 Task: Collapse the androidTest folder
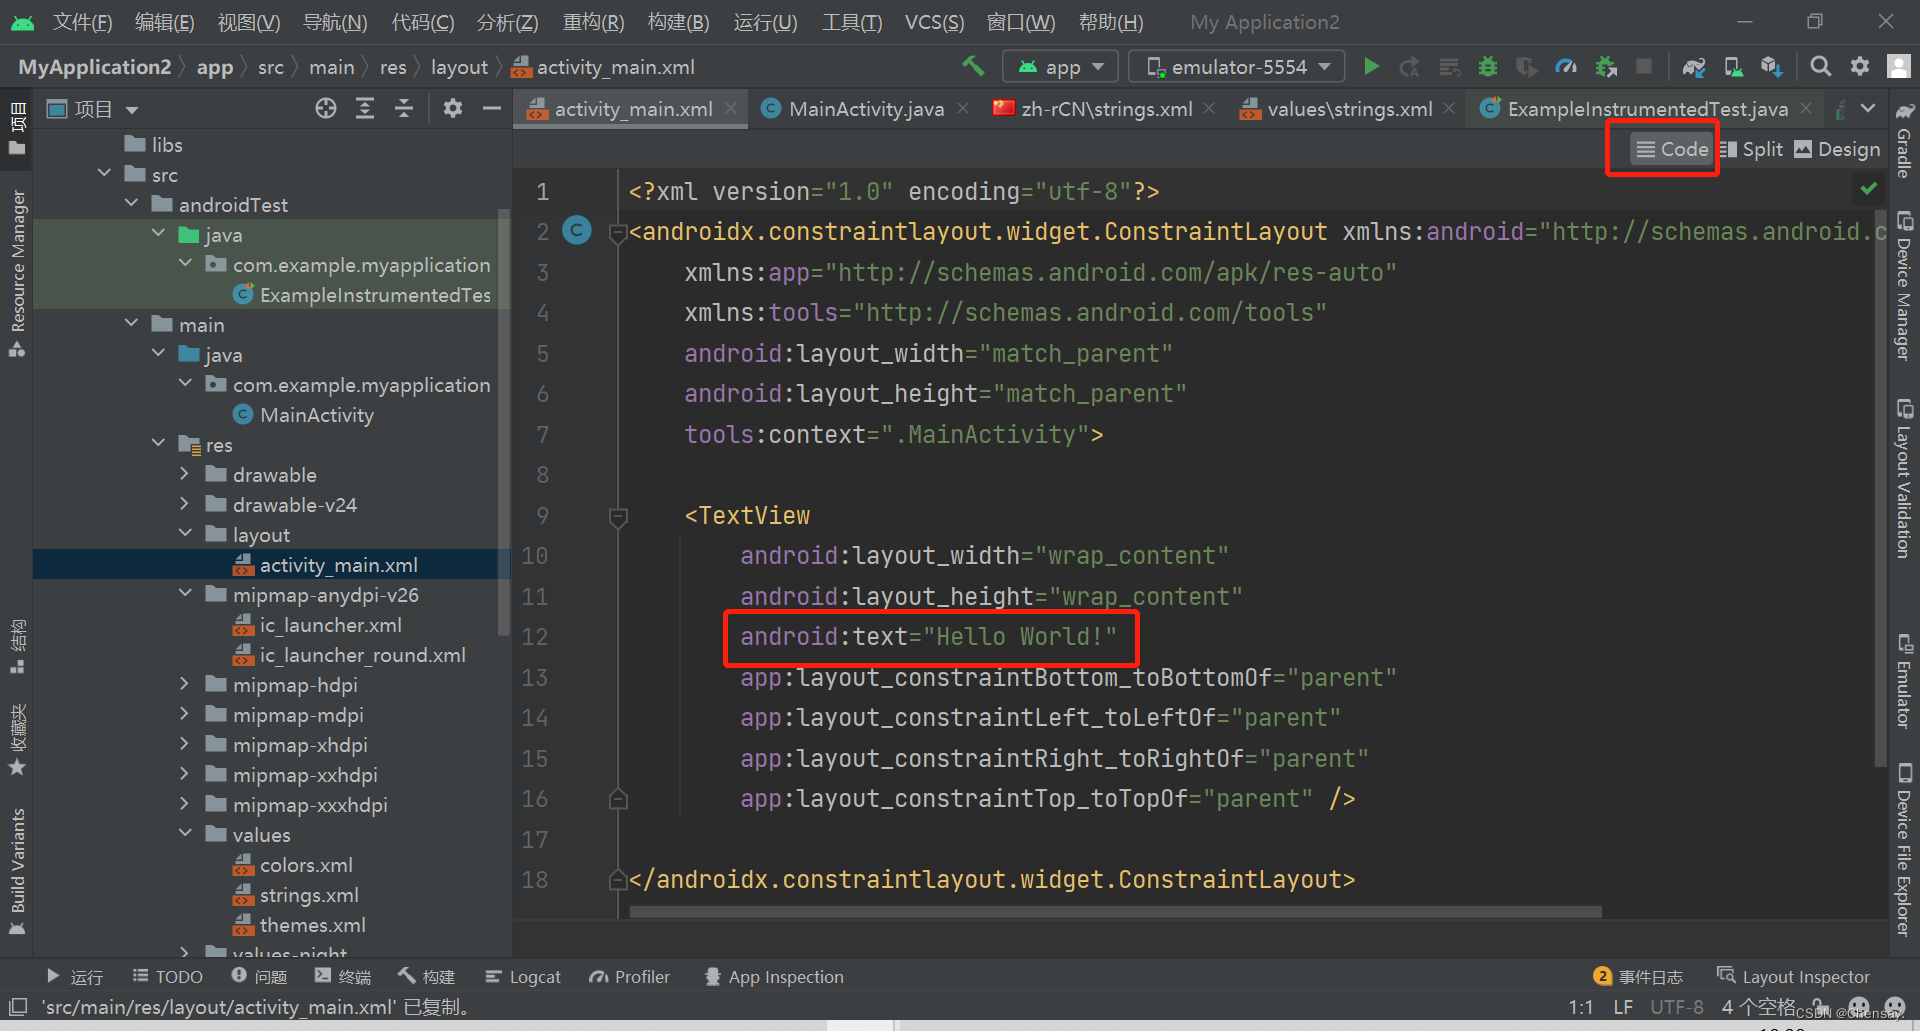[132, 204]
